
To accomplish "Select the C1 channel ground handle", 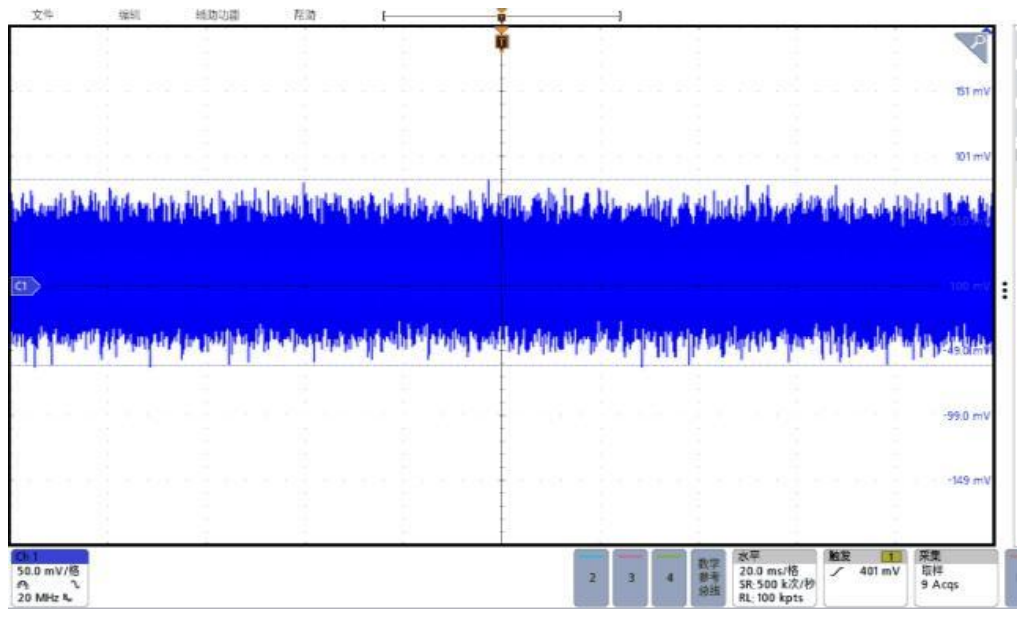I will coord(25,286).
